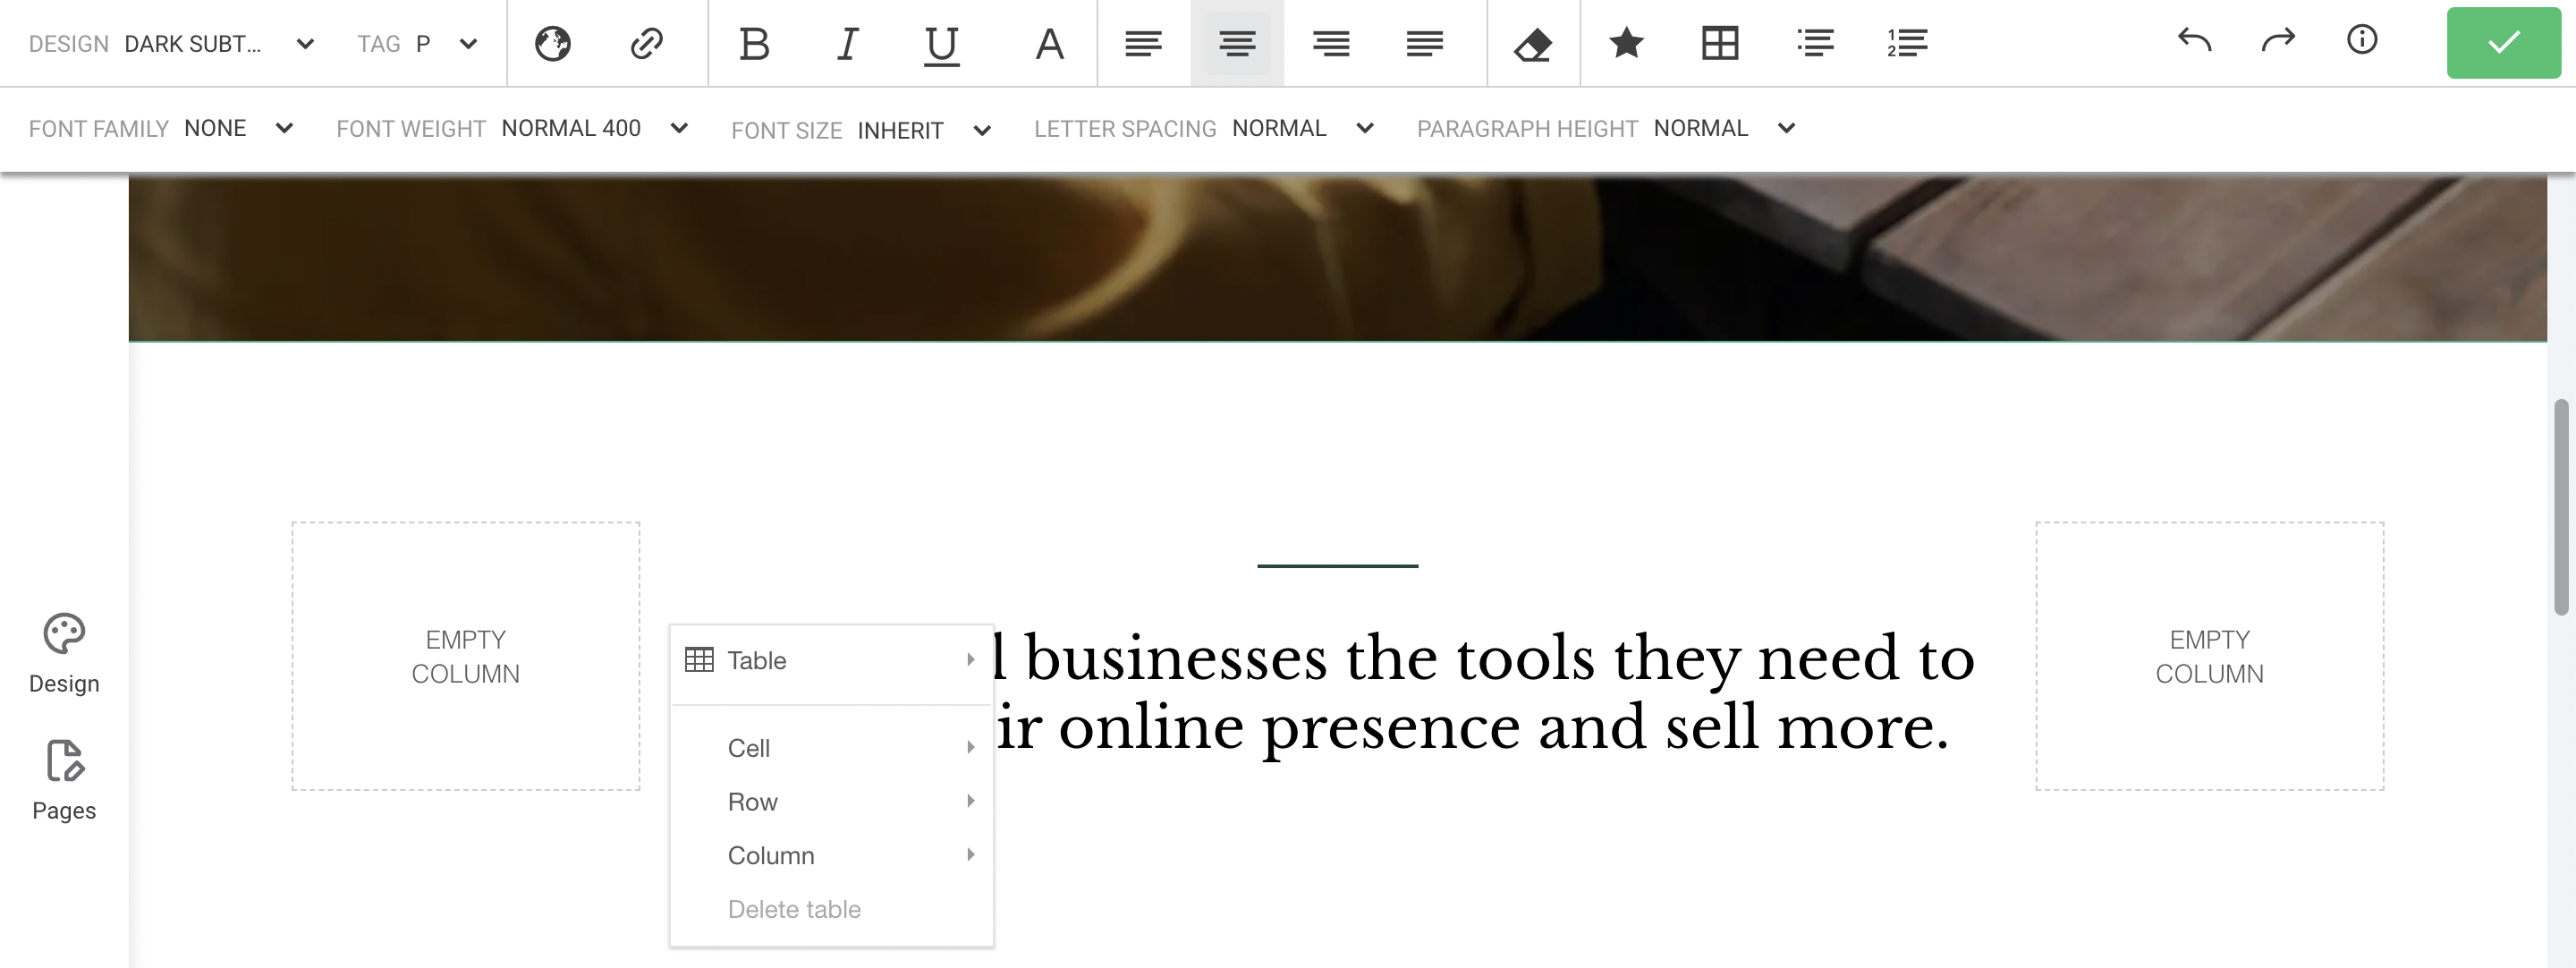Align text left
Viewport: 2576px width, 968px height.
click(x=1143, y=43)
